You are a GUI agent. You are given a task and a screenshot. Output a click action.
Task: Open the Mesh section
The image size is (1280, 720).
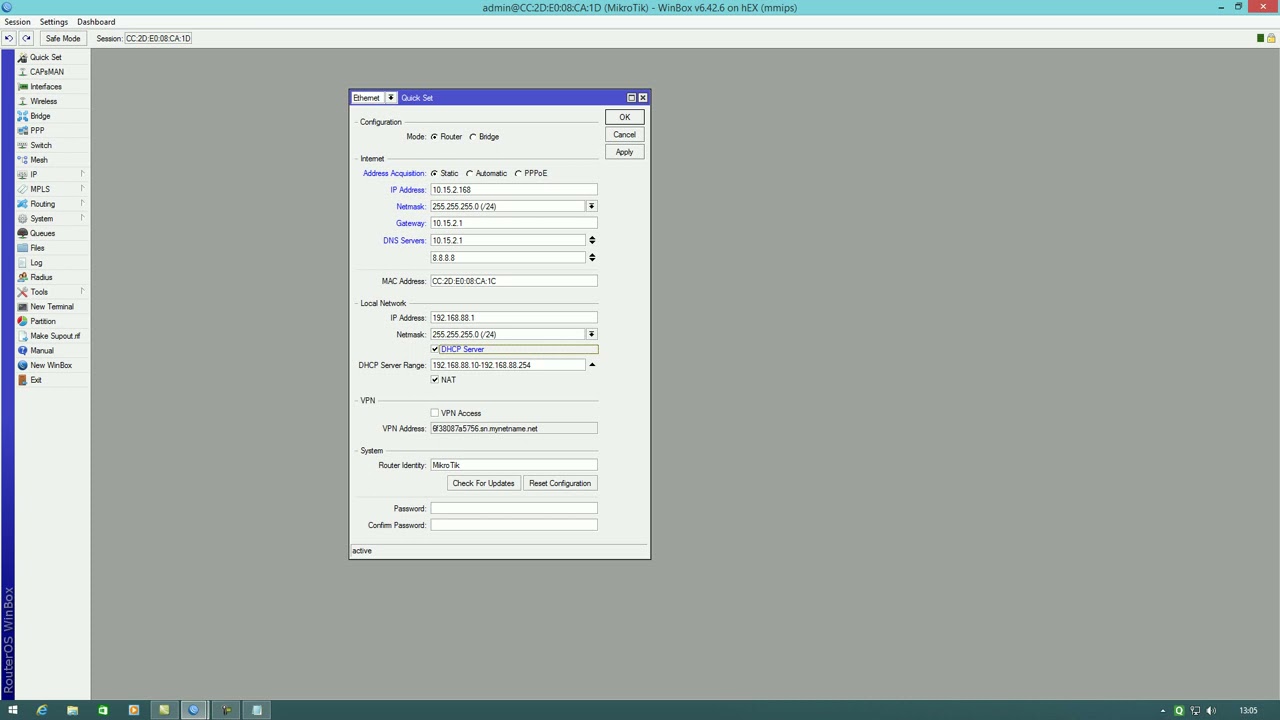pos(38,160)
